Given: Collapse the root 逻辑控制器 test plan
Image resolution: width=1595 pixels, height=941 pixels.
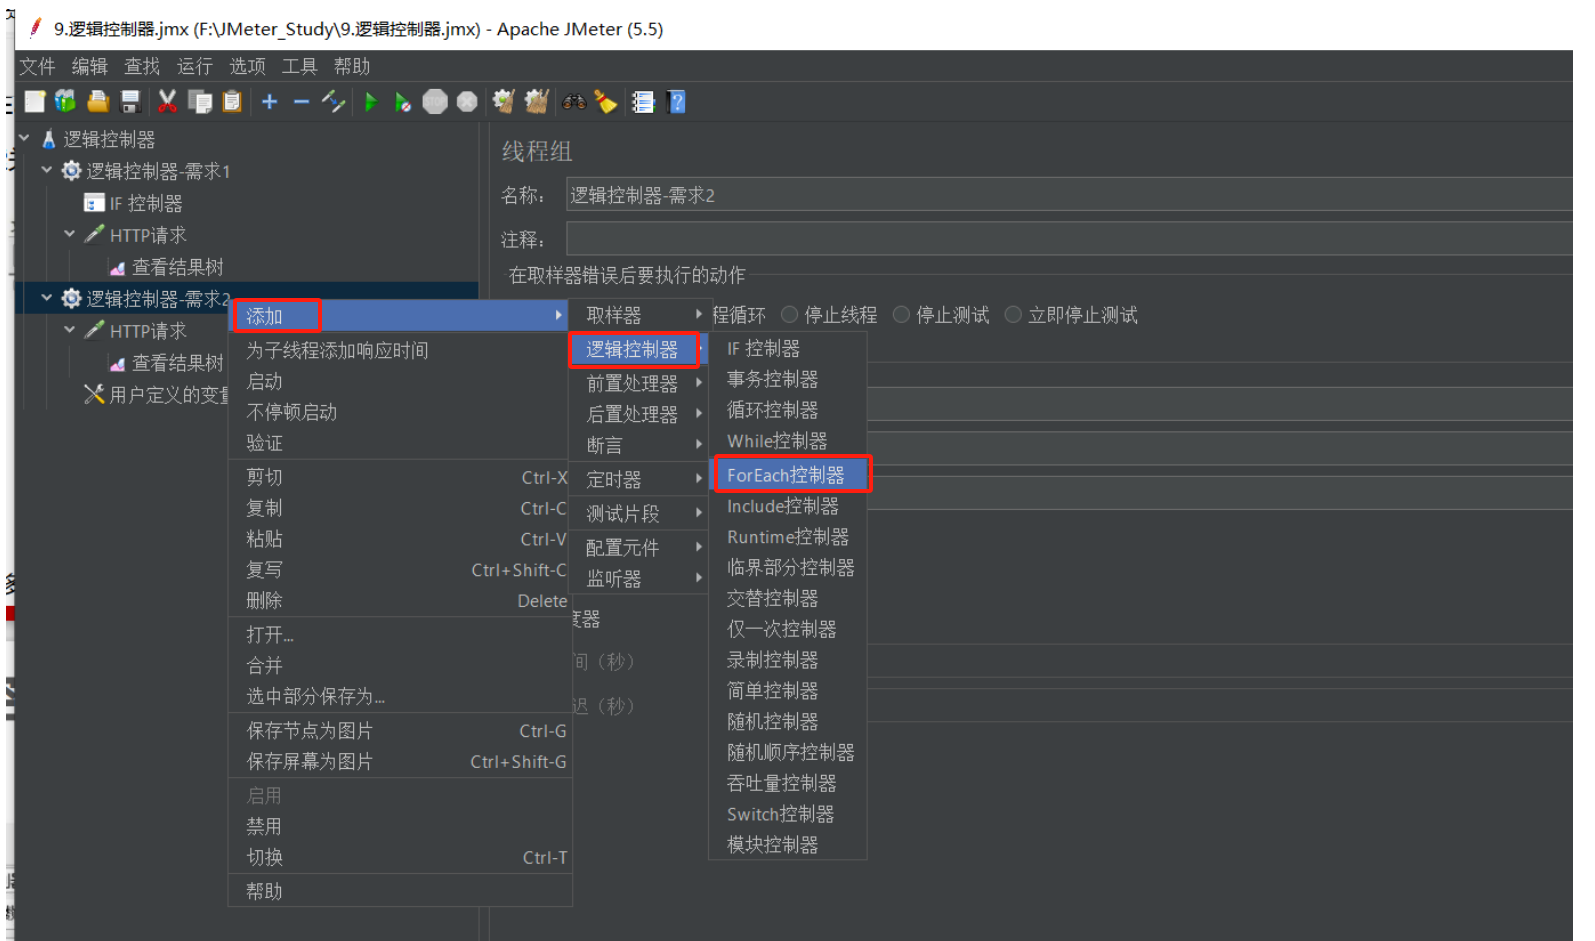Looking at the screenshot, I should [x=24, y=138].
